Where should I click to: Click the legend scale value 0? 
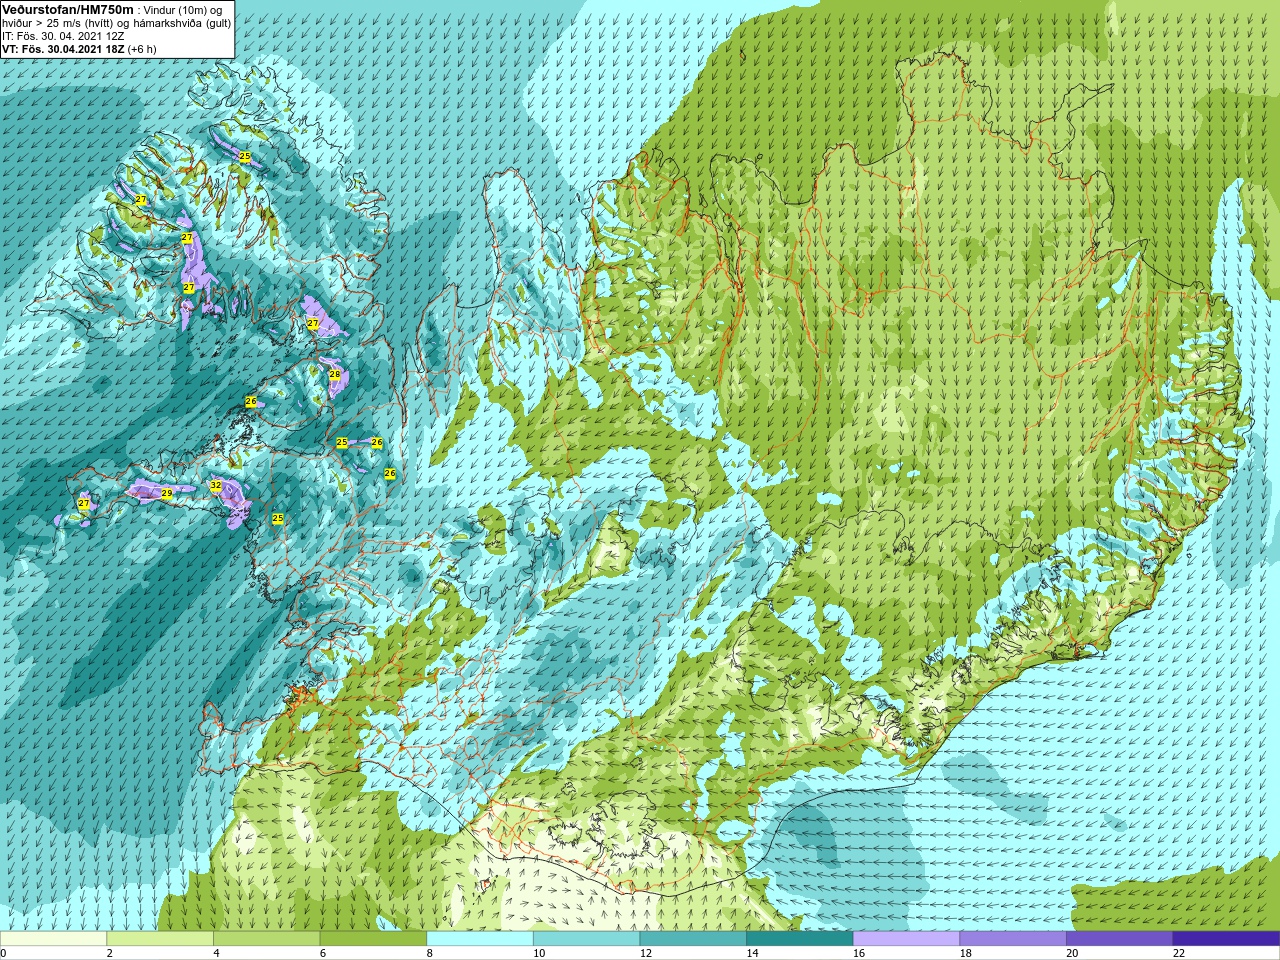3,953
